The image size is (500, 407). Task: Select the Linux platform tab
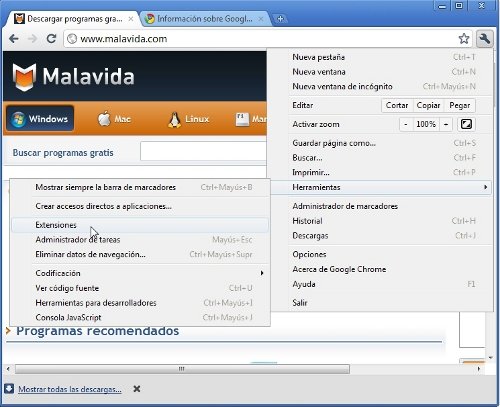coord(188,119)
